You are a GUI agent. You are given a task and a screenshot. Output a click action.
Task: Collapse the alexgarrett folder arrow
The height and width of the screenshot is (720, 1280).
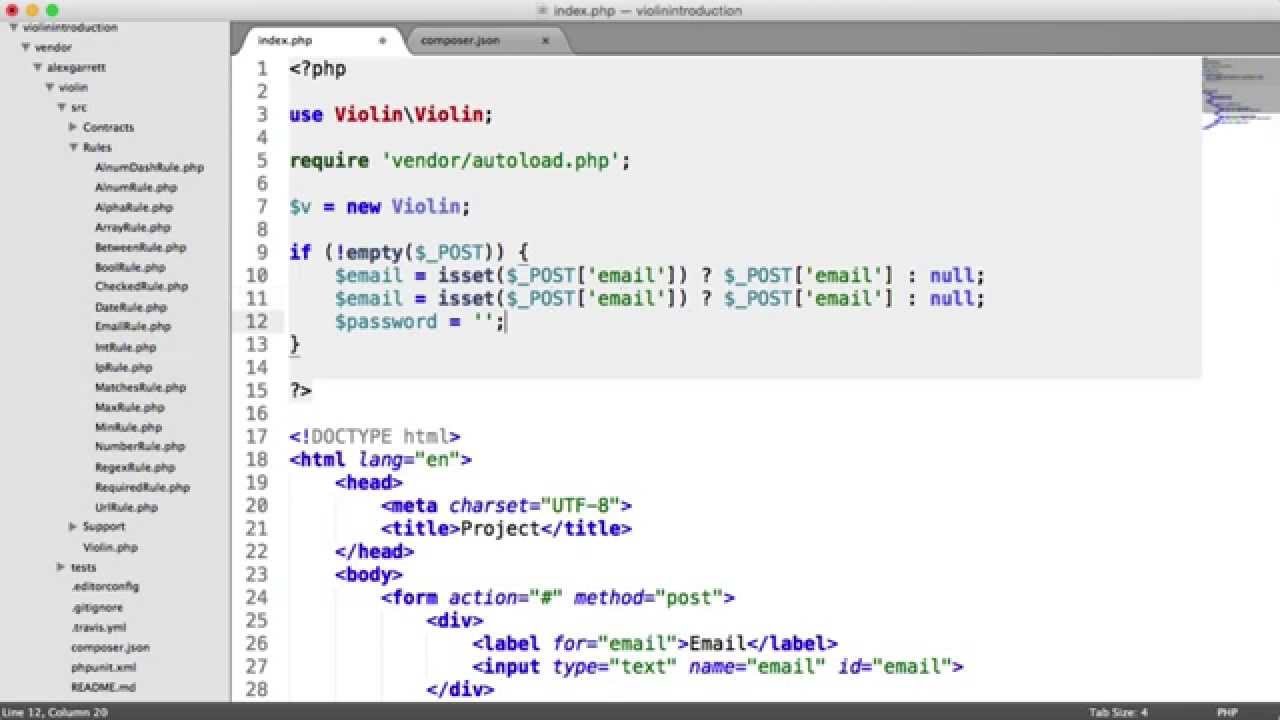(x=38, y=67)
